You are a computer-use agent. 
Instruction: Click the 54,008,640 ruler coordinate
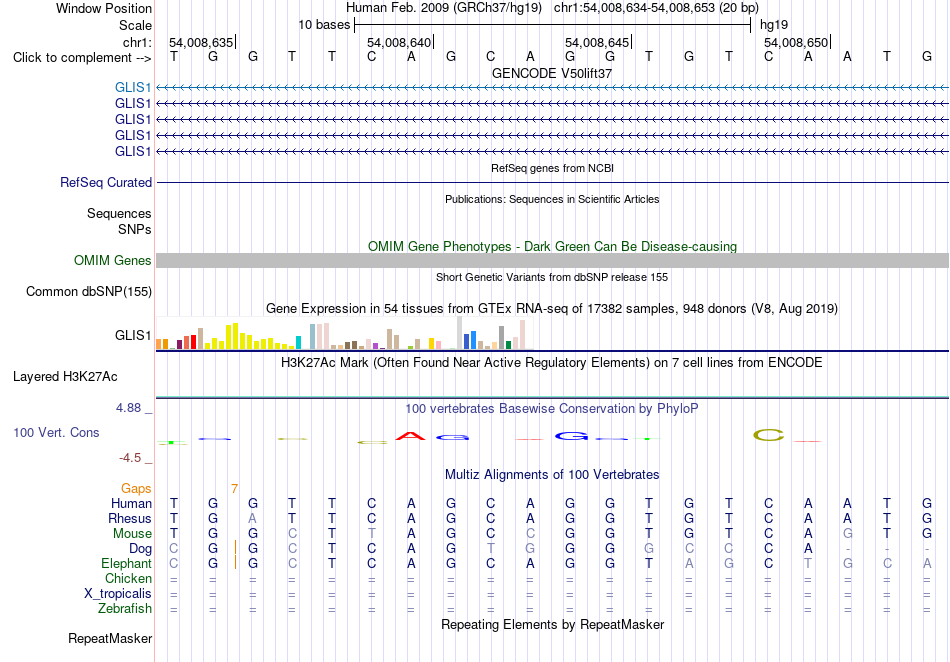(399, 42)
